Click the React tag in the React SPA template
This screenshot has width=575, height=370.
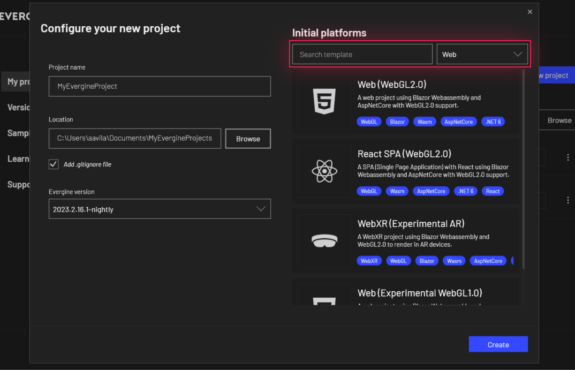(492, 191)
